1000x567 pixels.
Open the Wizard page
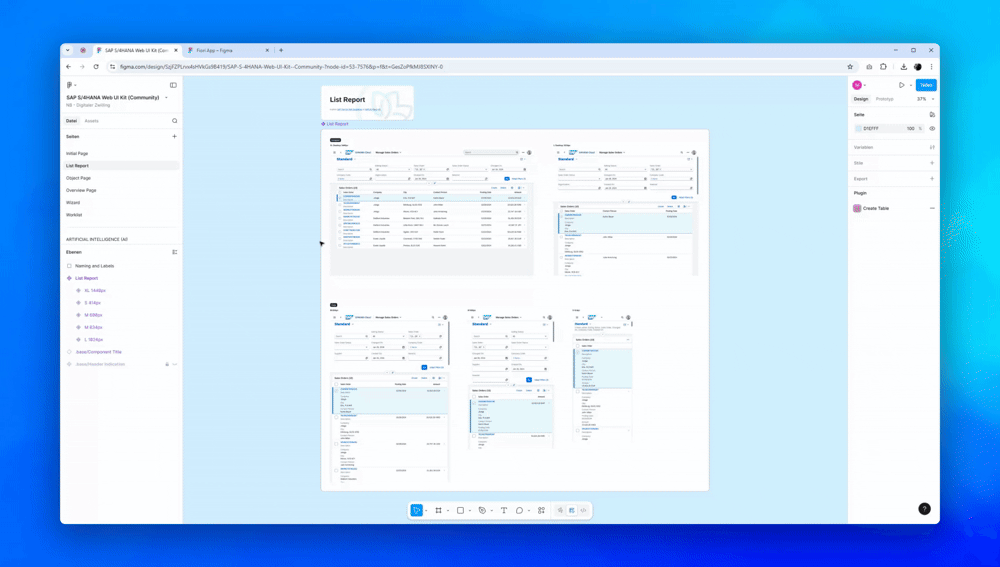(x=73, y=202)
